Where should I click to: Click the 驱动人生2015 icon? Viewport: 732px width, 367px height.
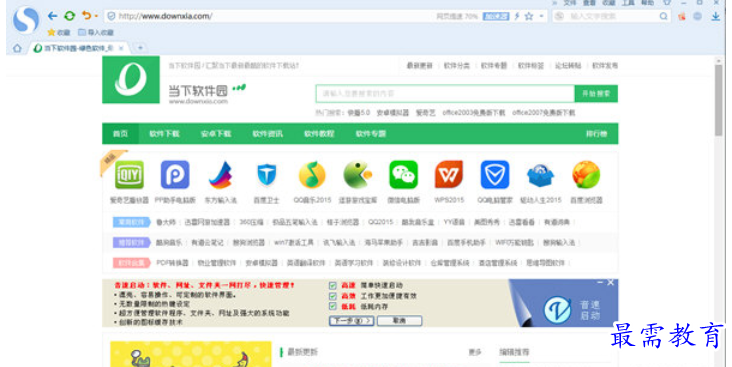(540, 176)
